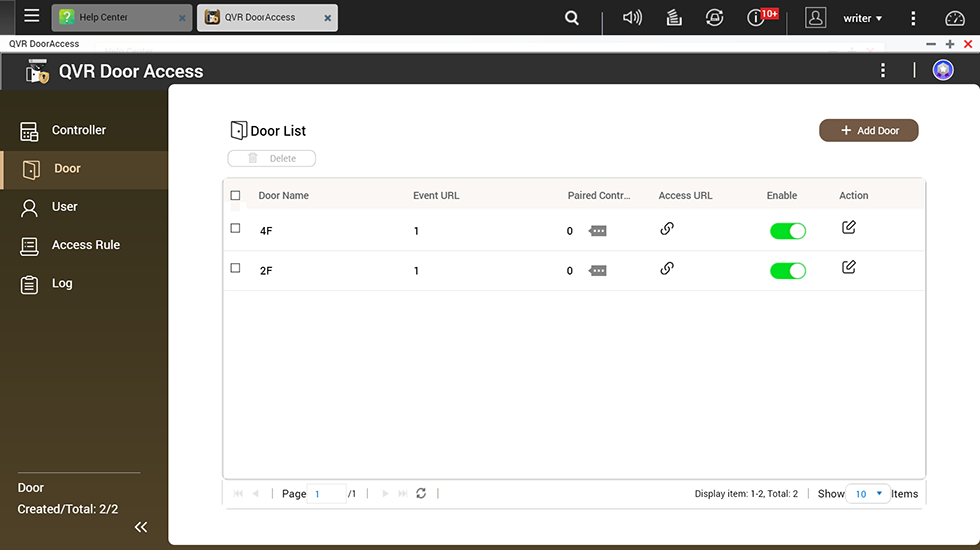Turn off the 2F door enable toggle
Image resolution: width=980 pixels, height=550 pixels.
(x=787, y=270)
